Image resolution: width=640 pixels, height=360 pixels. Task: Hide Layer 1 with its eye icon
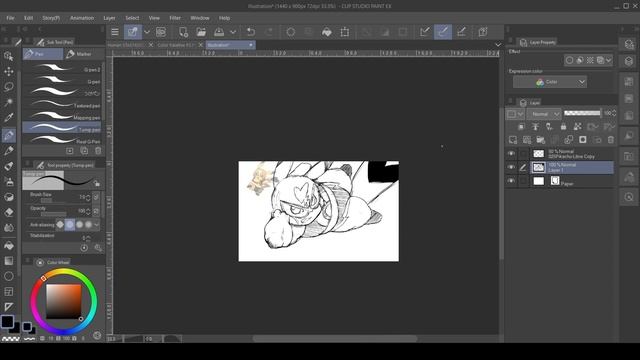coord(511,167)
